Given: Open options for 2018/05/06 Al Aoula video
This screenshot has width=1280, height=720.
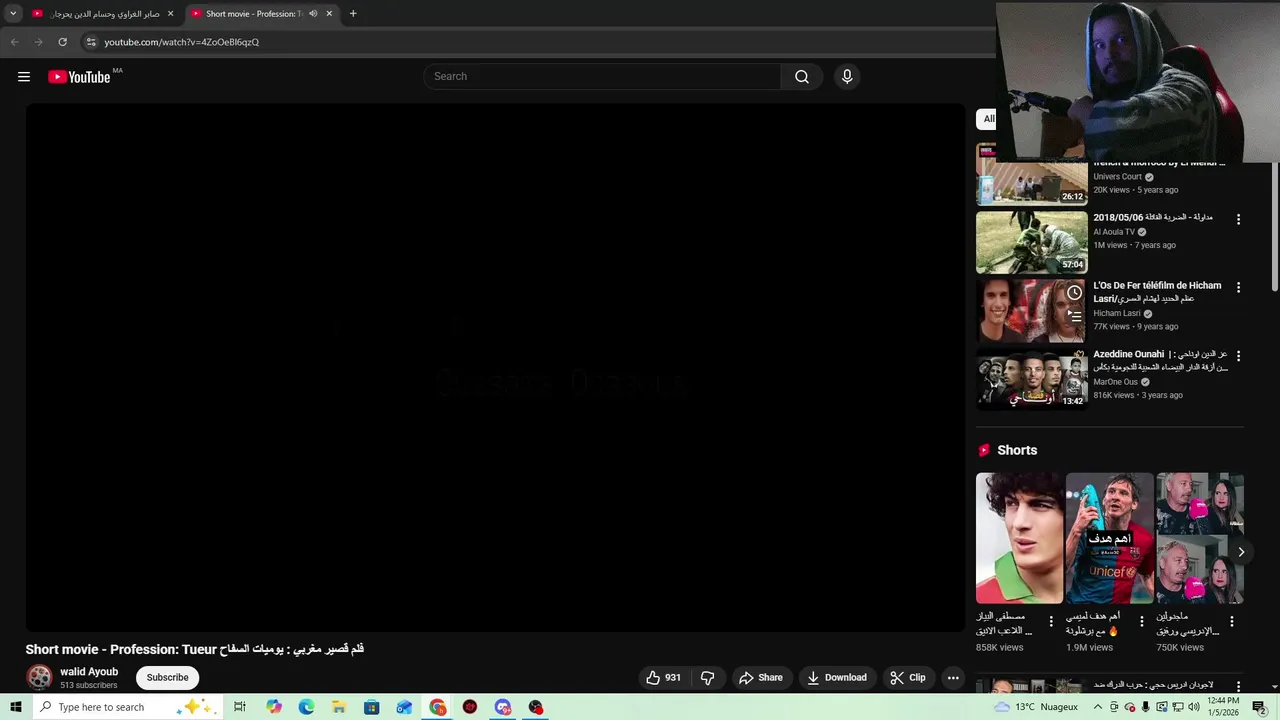Looking at the screenshot, I should click(x=1238, y=219).
